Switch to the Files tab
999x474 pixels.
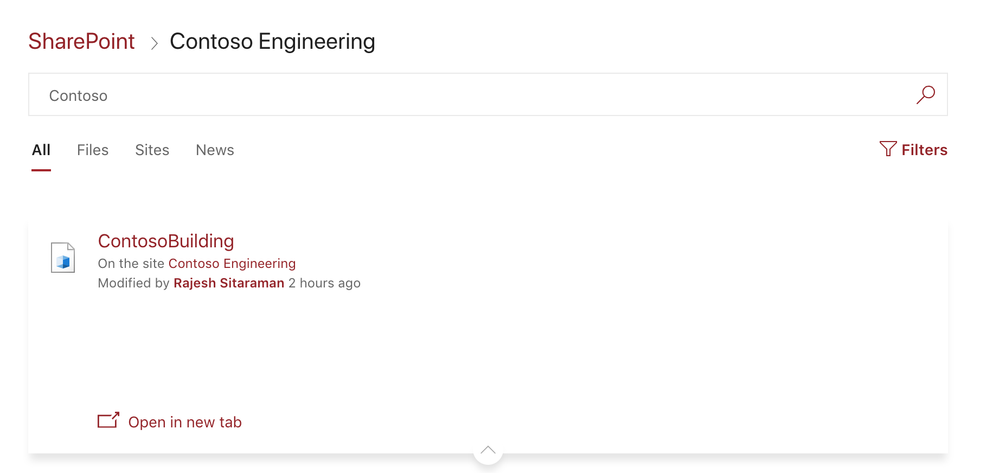92,150
